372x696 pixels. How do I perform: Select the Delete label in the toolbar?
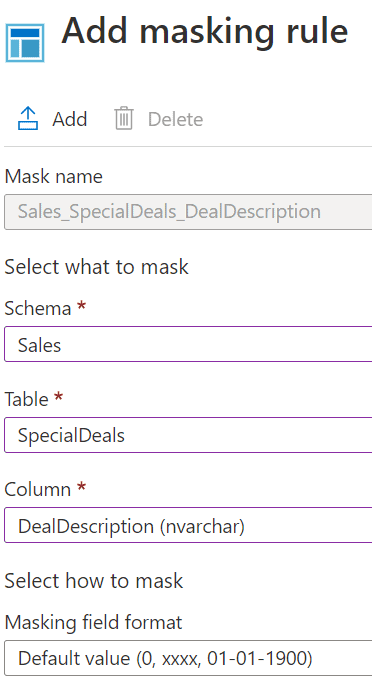click(x=175, y=119)
